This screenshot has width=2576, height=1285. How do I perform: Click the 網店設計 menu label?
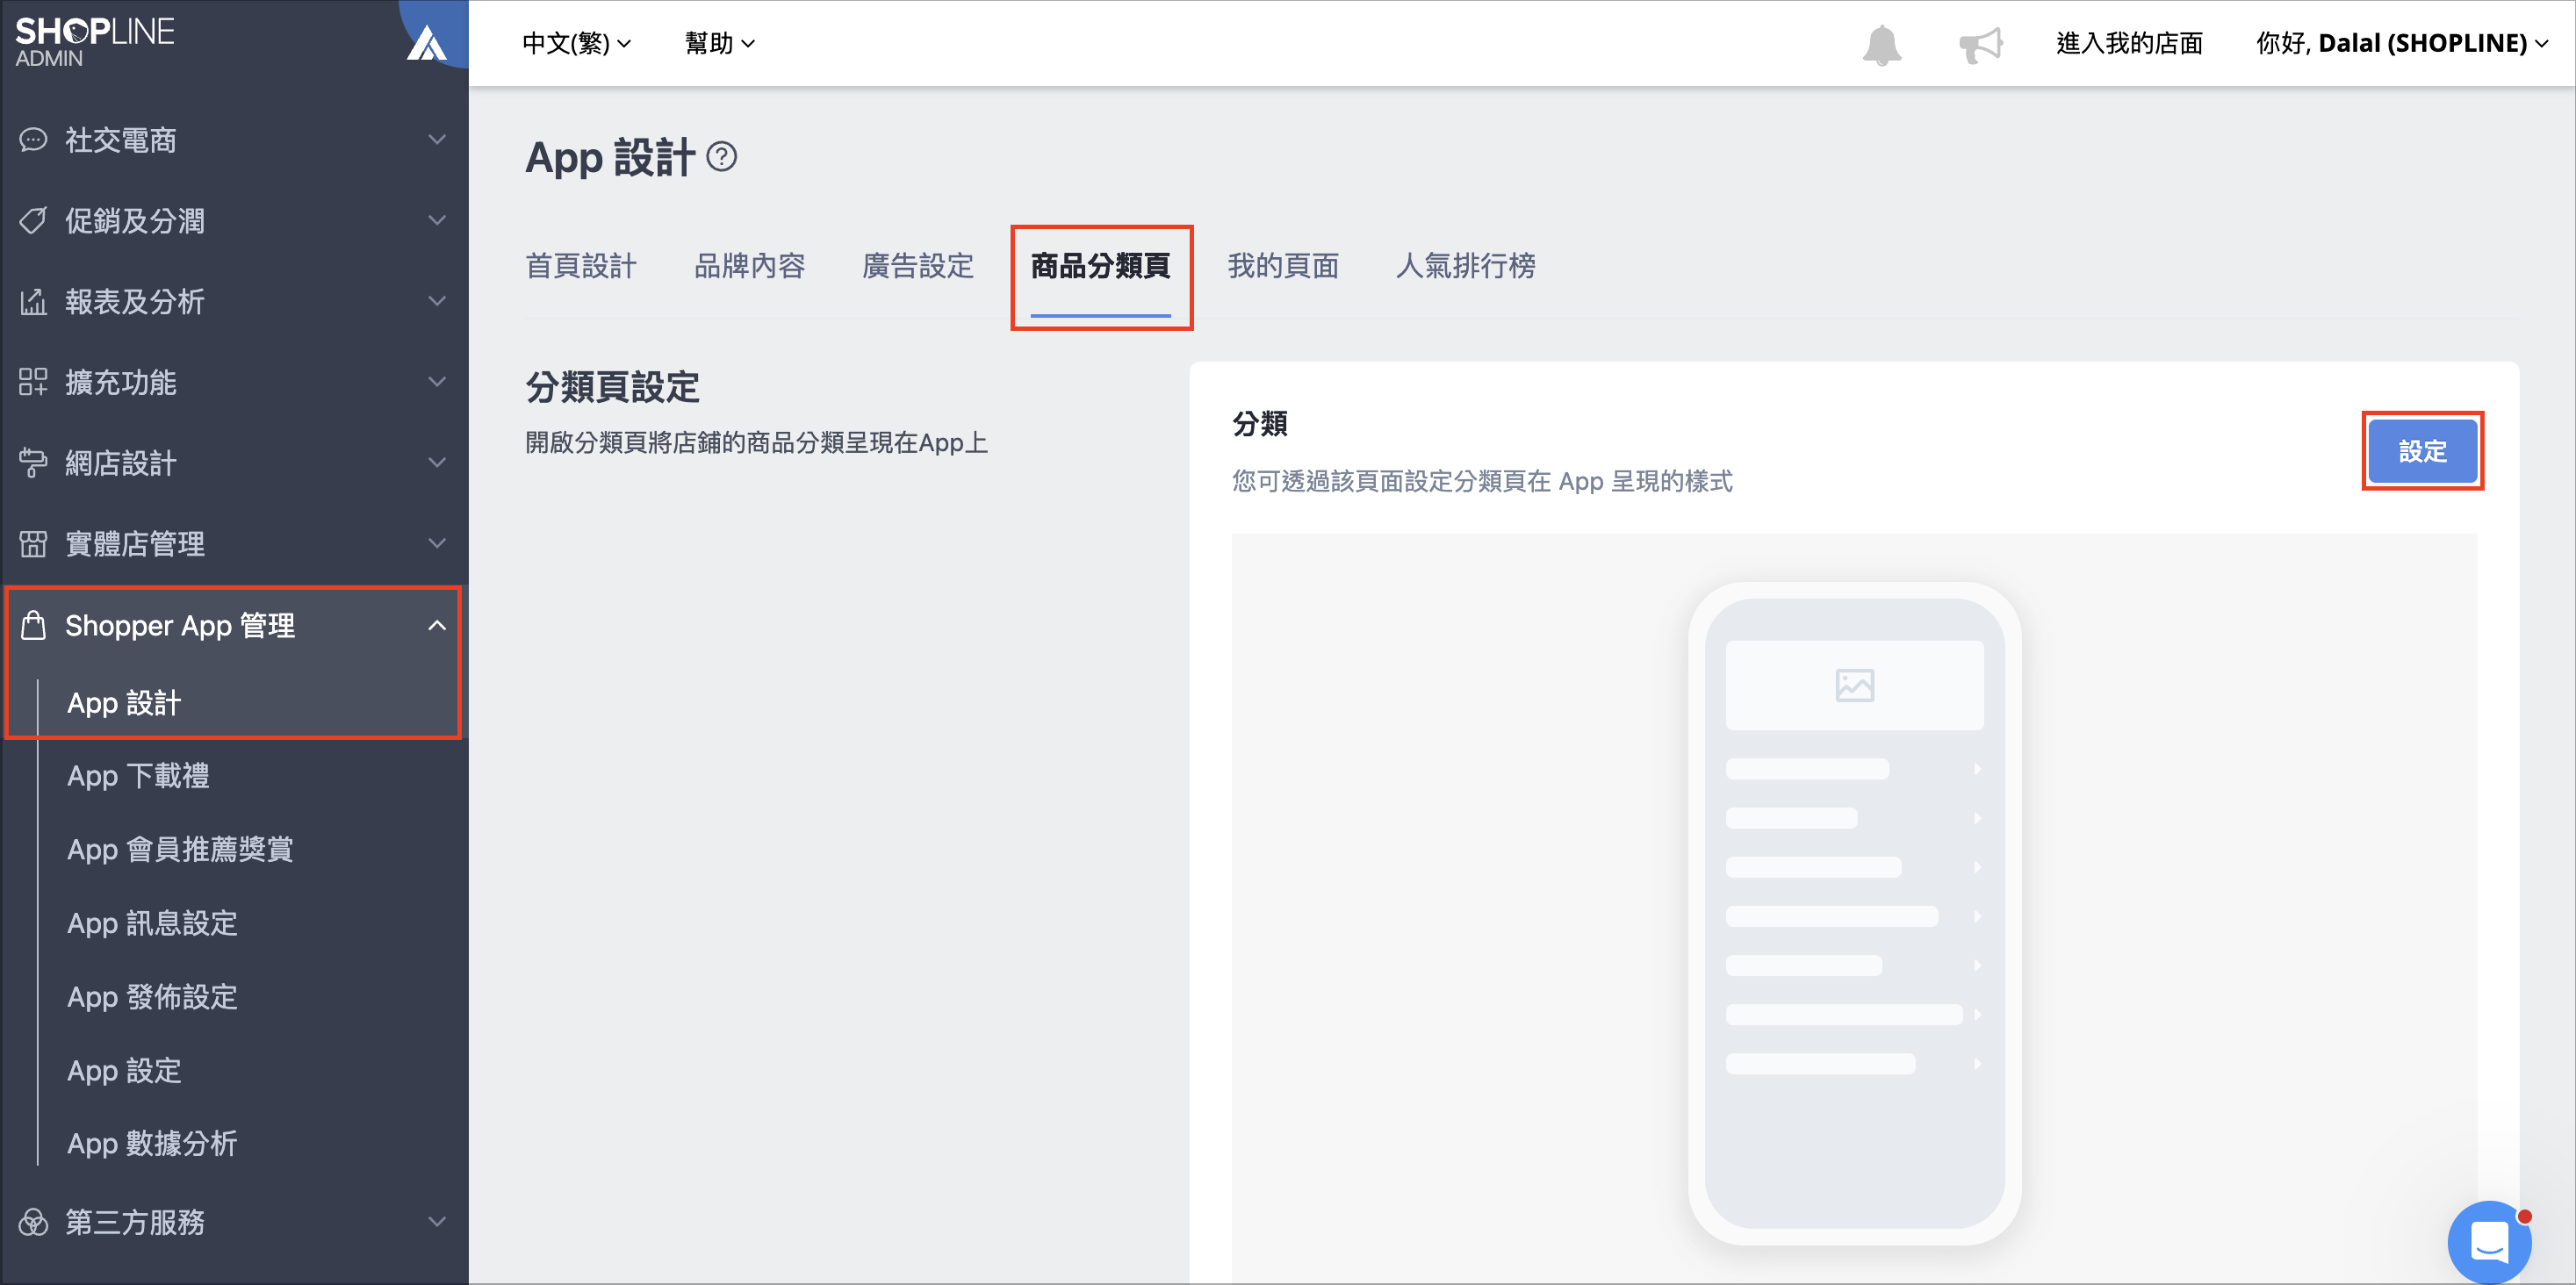pyautogui.click(x=121, y=463)
